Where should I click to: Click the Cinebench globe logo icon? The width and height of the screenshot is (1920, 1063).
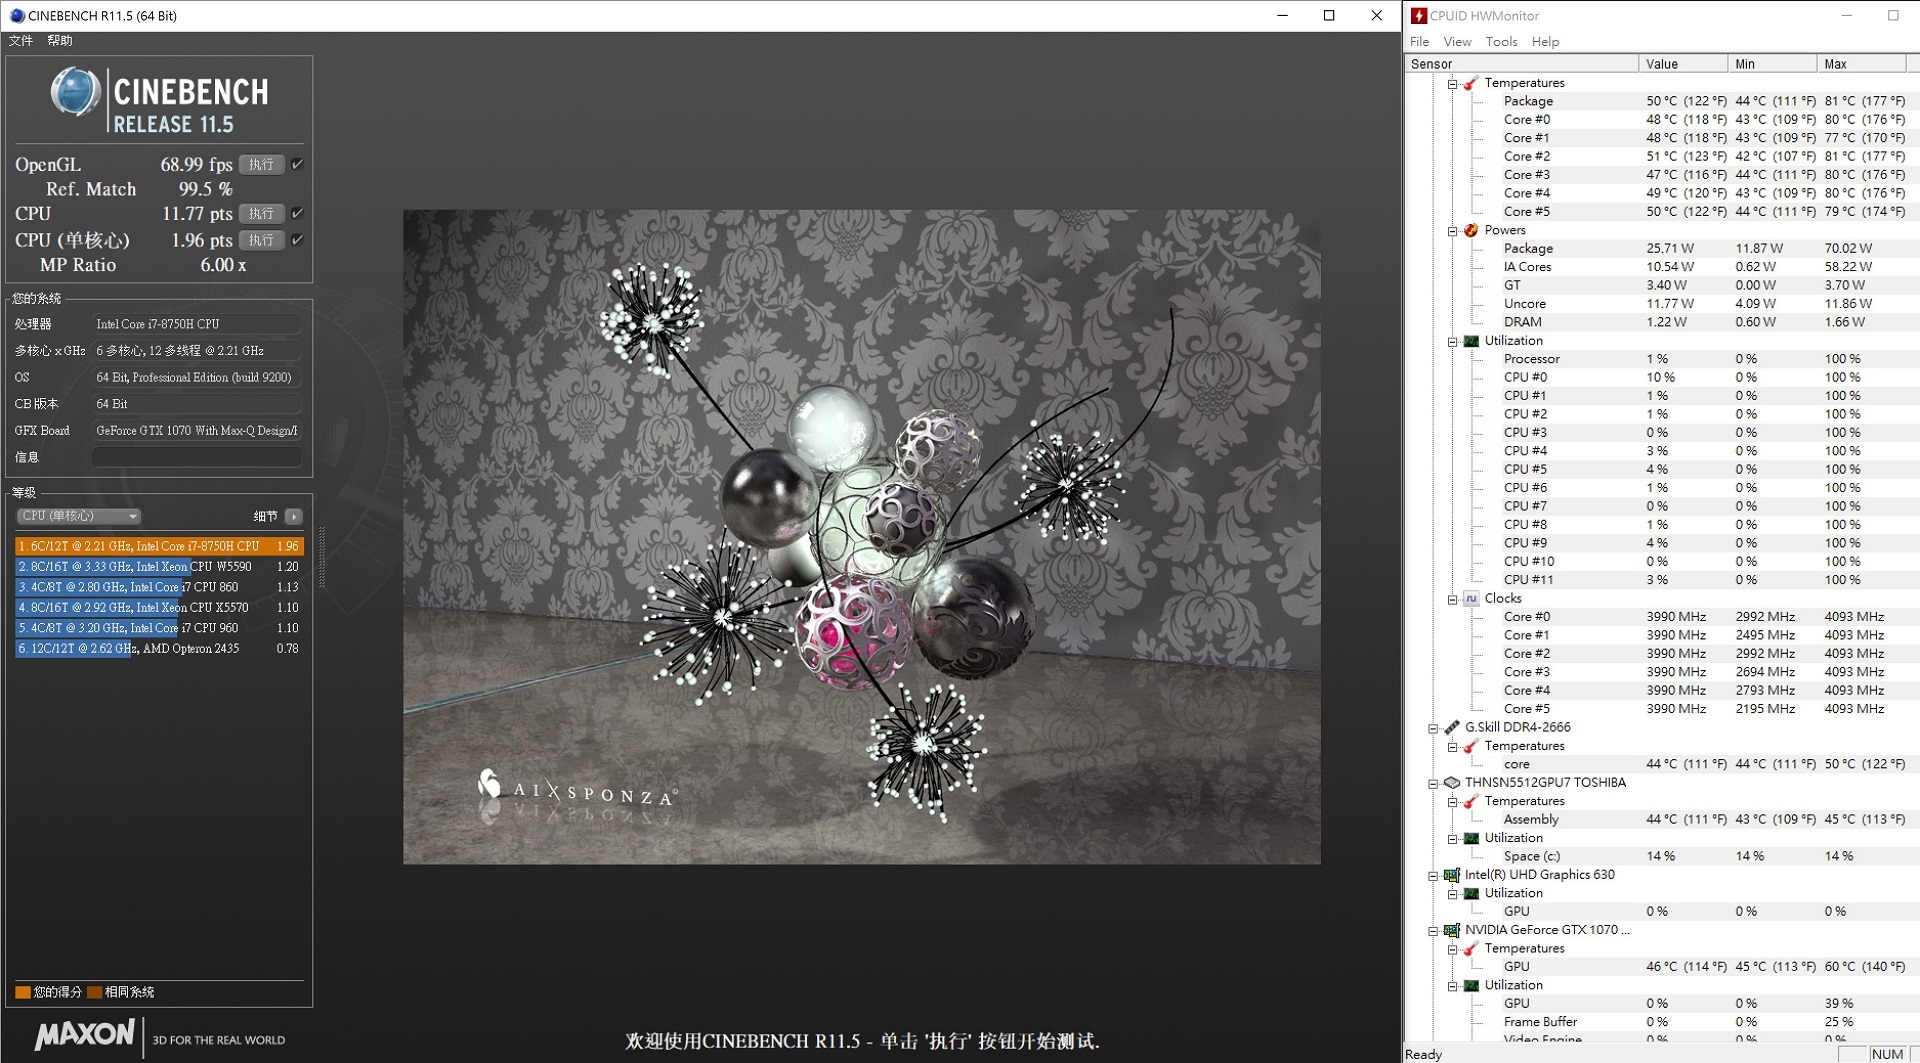tap(76, 94)
